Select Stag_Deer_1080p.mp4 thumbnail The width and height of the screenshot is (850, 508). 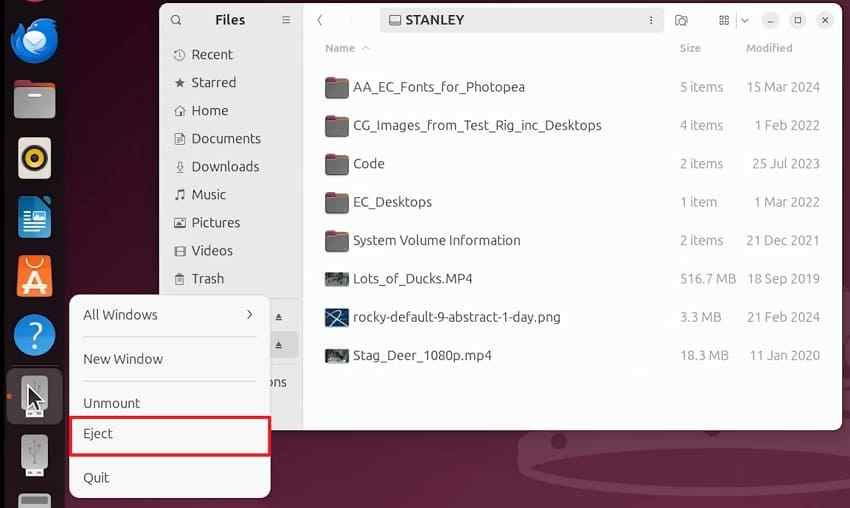[x=337, y=356]
